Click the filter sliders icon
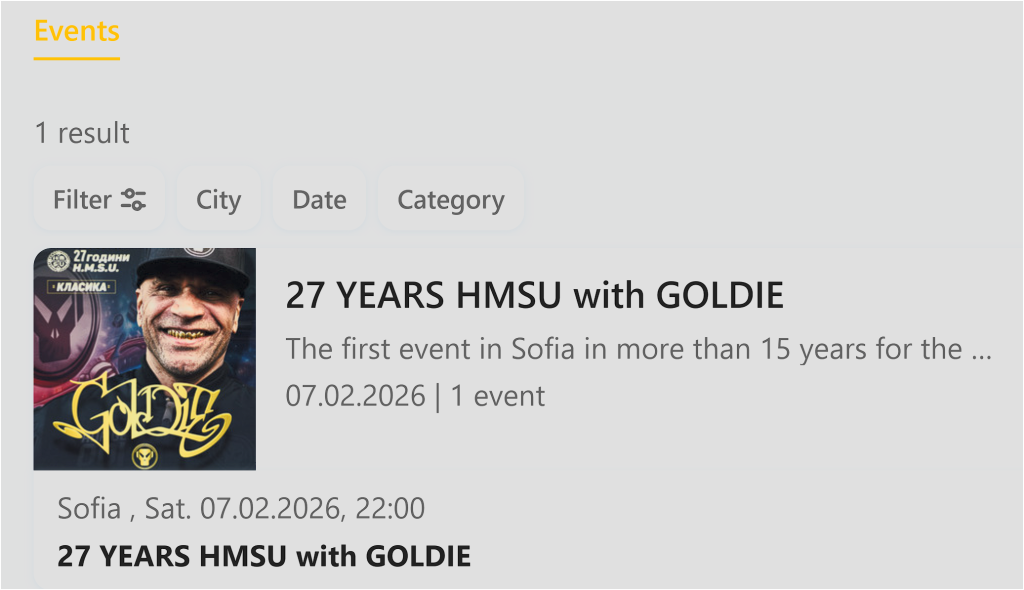The width and height of the screenshot is (1024, 590). coord(133,200)
